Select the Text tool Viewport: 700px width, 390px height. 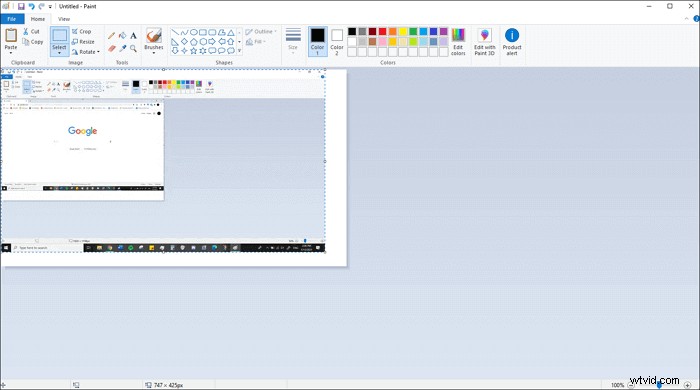click(x=133, y=36)
